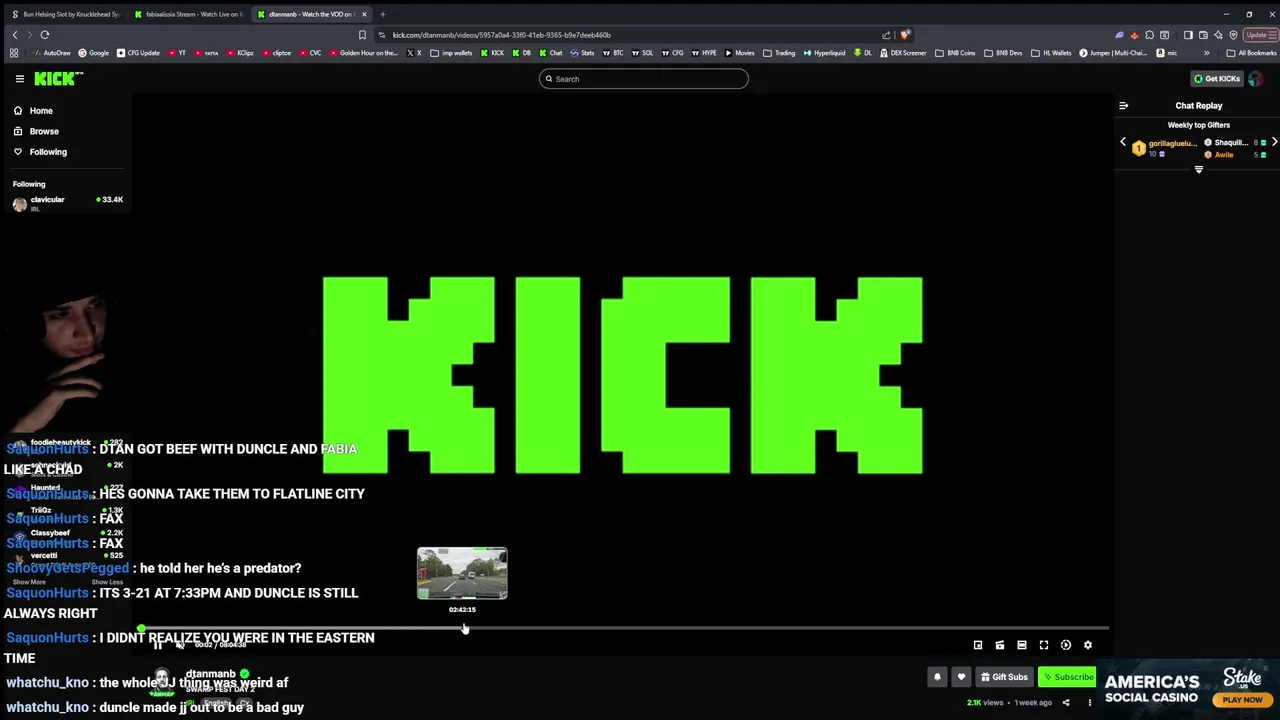The image size is (1280, 720).
Task: Open the DEX Screener bookmark
Action: pos(903,53)
